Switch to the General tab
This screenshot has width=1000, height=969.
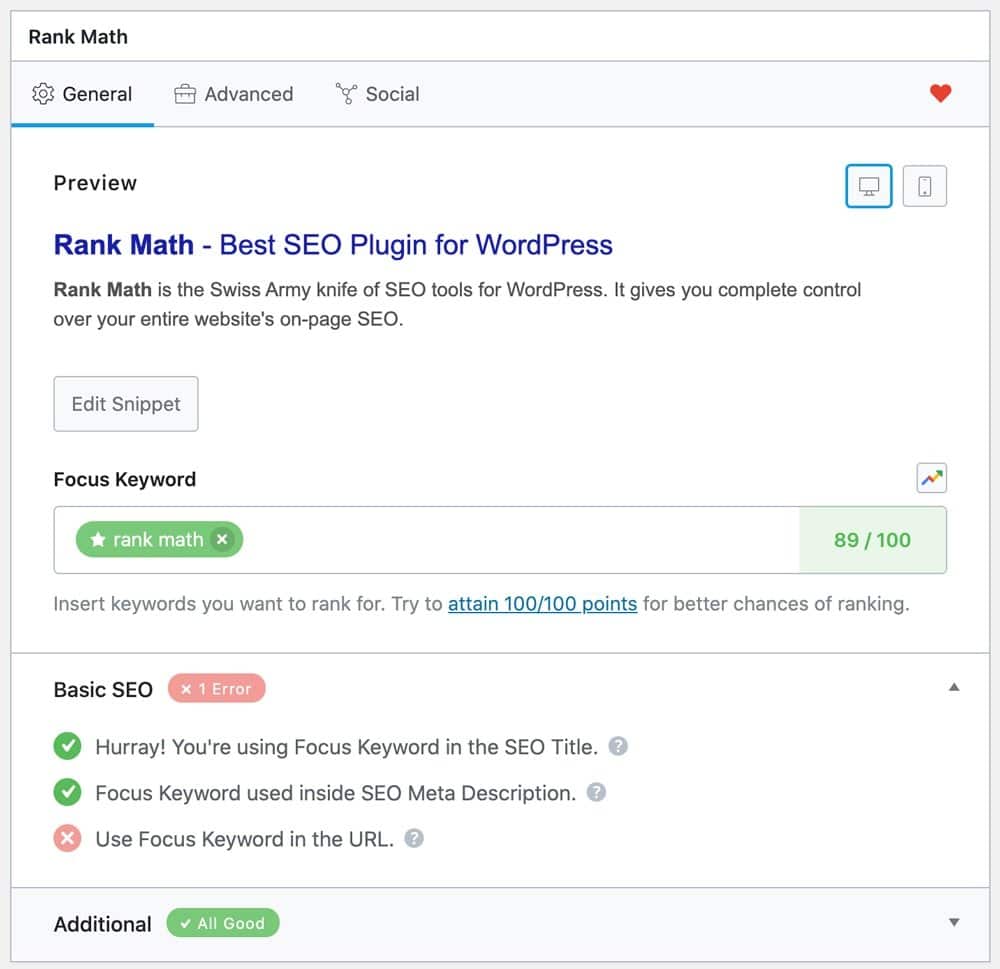pos(82,94)
